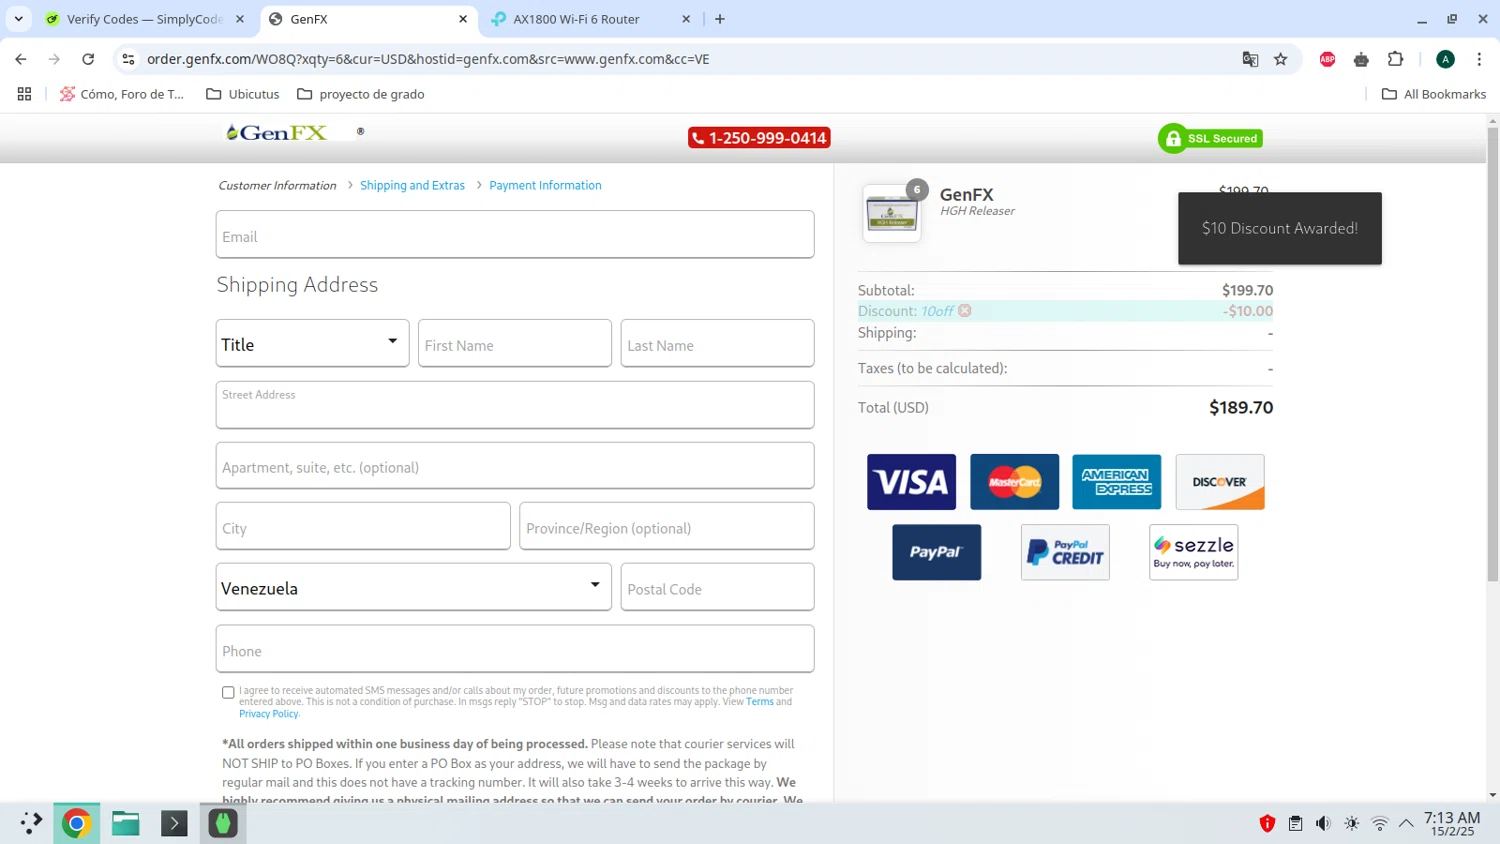Viewport: 1500px width, 844px height.
Task: Call the 1-250-999-0414 phone button
Action: click(x=759, y=138)
